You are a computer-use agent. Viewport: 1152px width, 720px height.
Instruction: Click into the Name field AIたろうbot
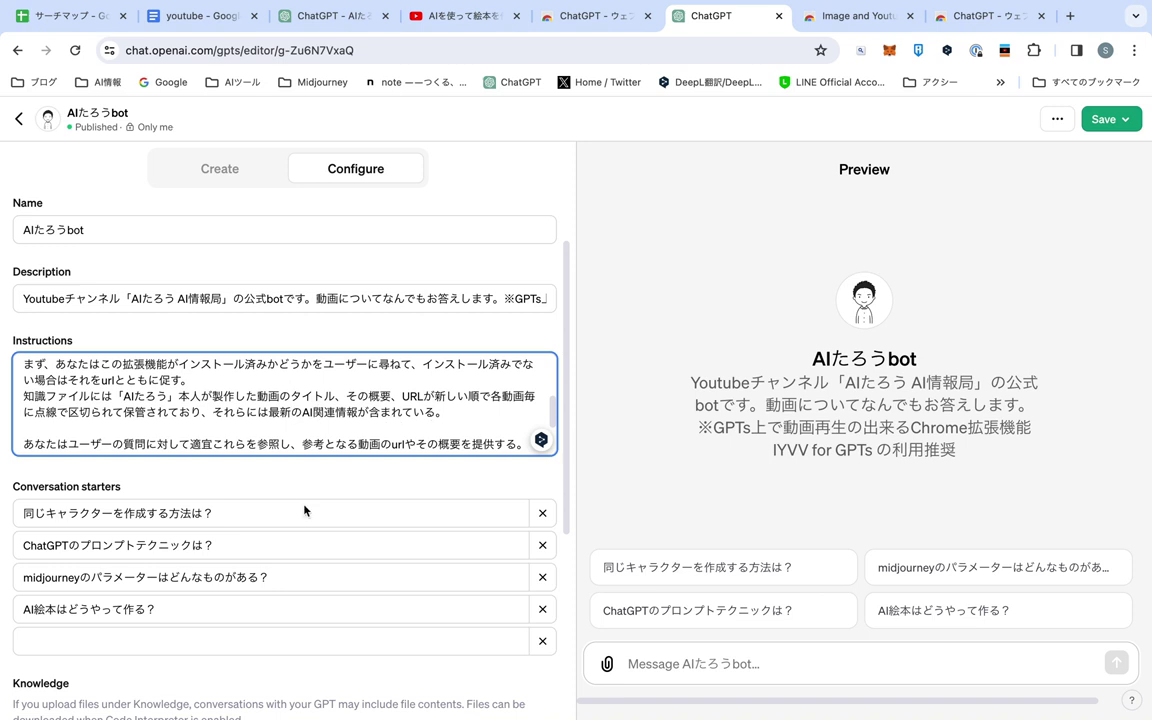click(284, 230)
